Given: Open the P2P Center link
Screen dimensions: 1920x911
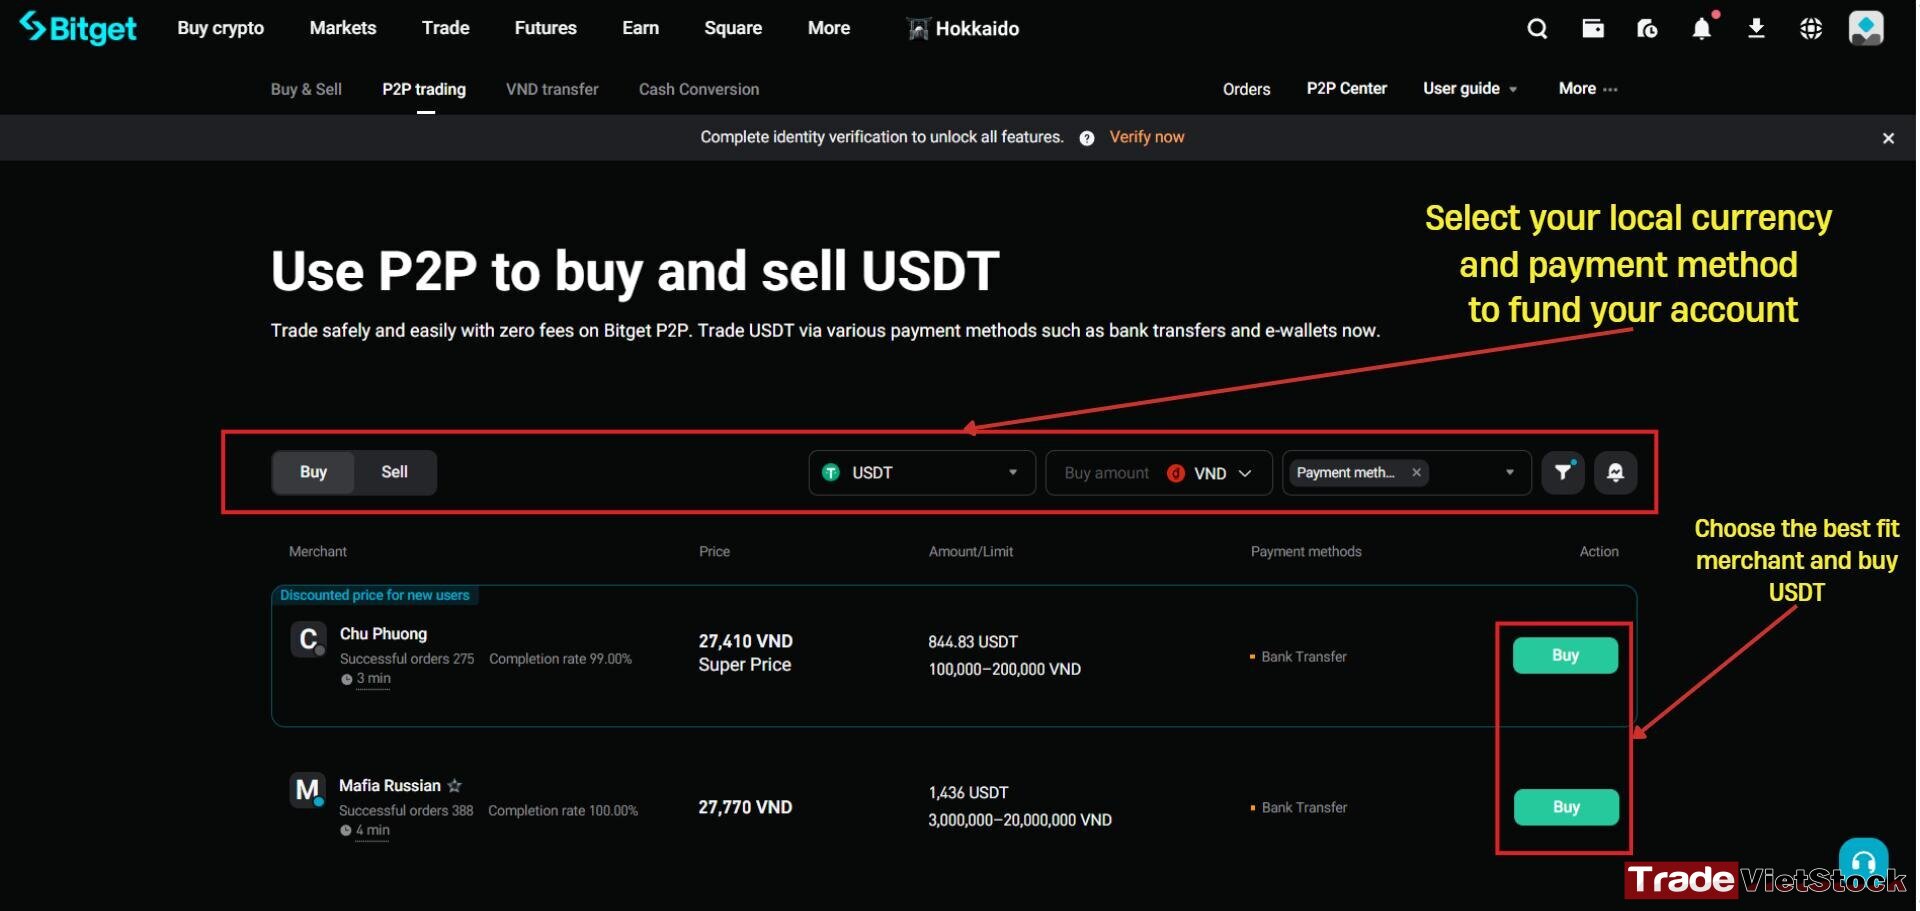Looking at the screenshot, I should pyautogui.click(x=1347, y=89).
